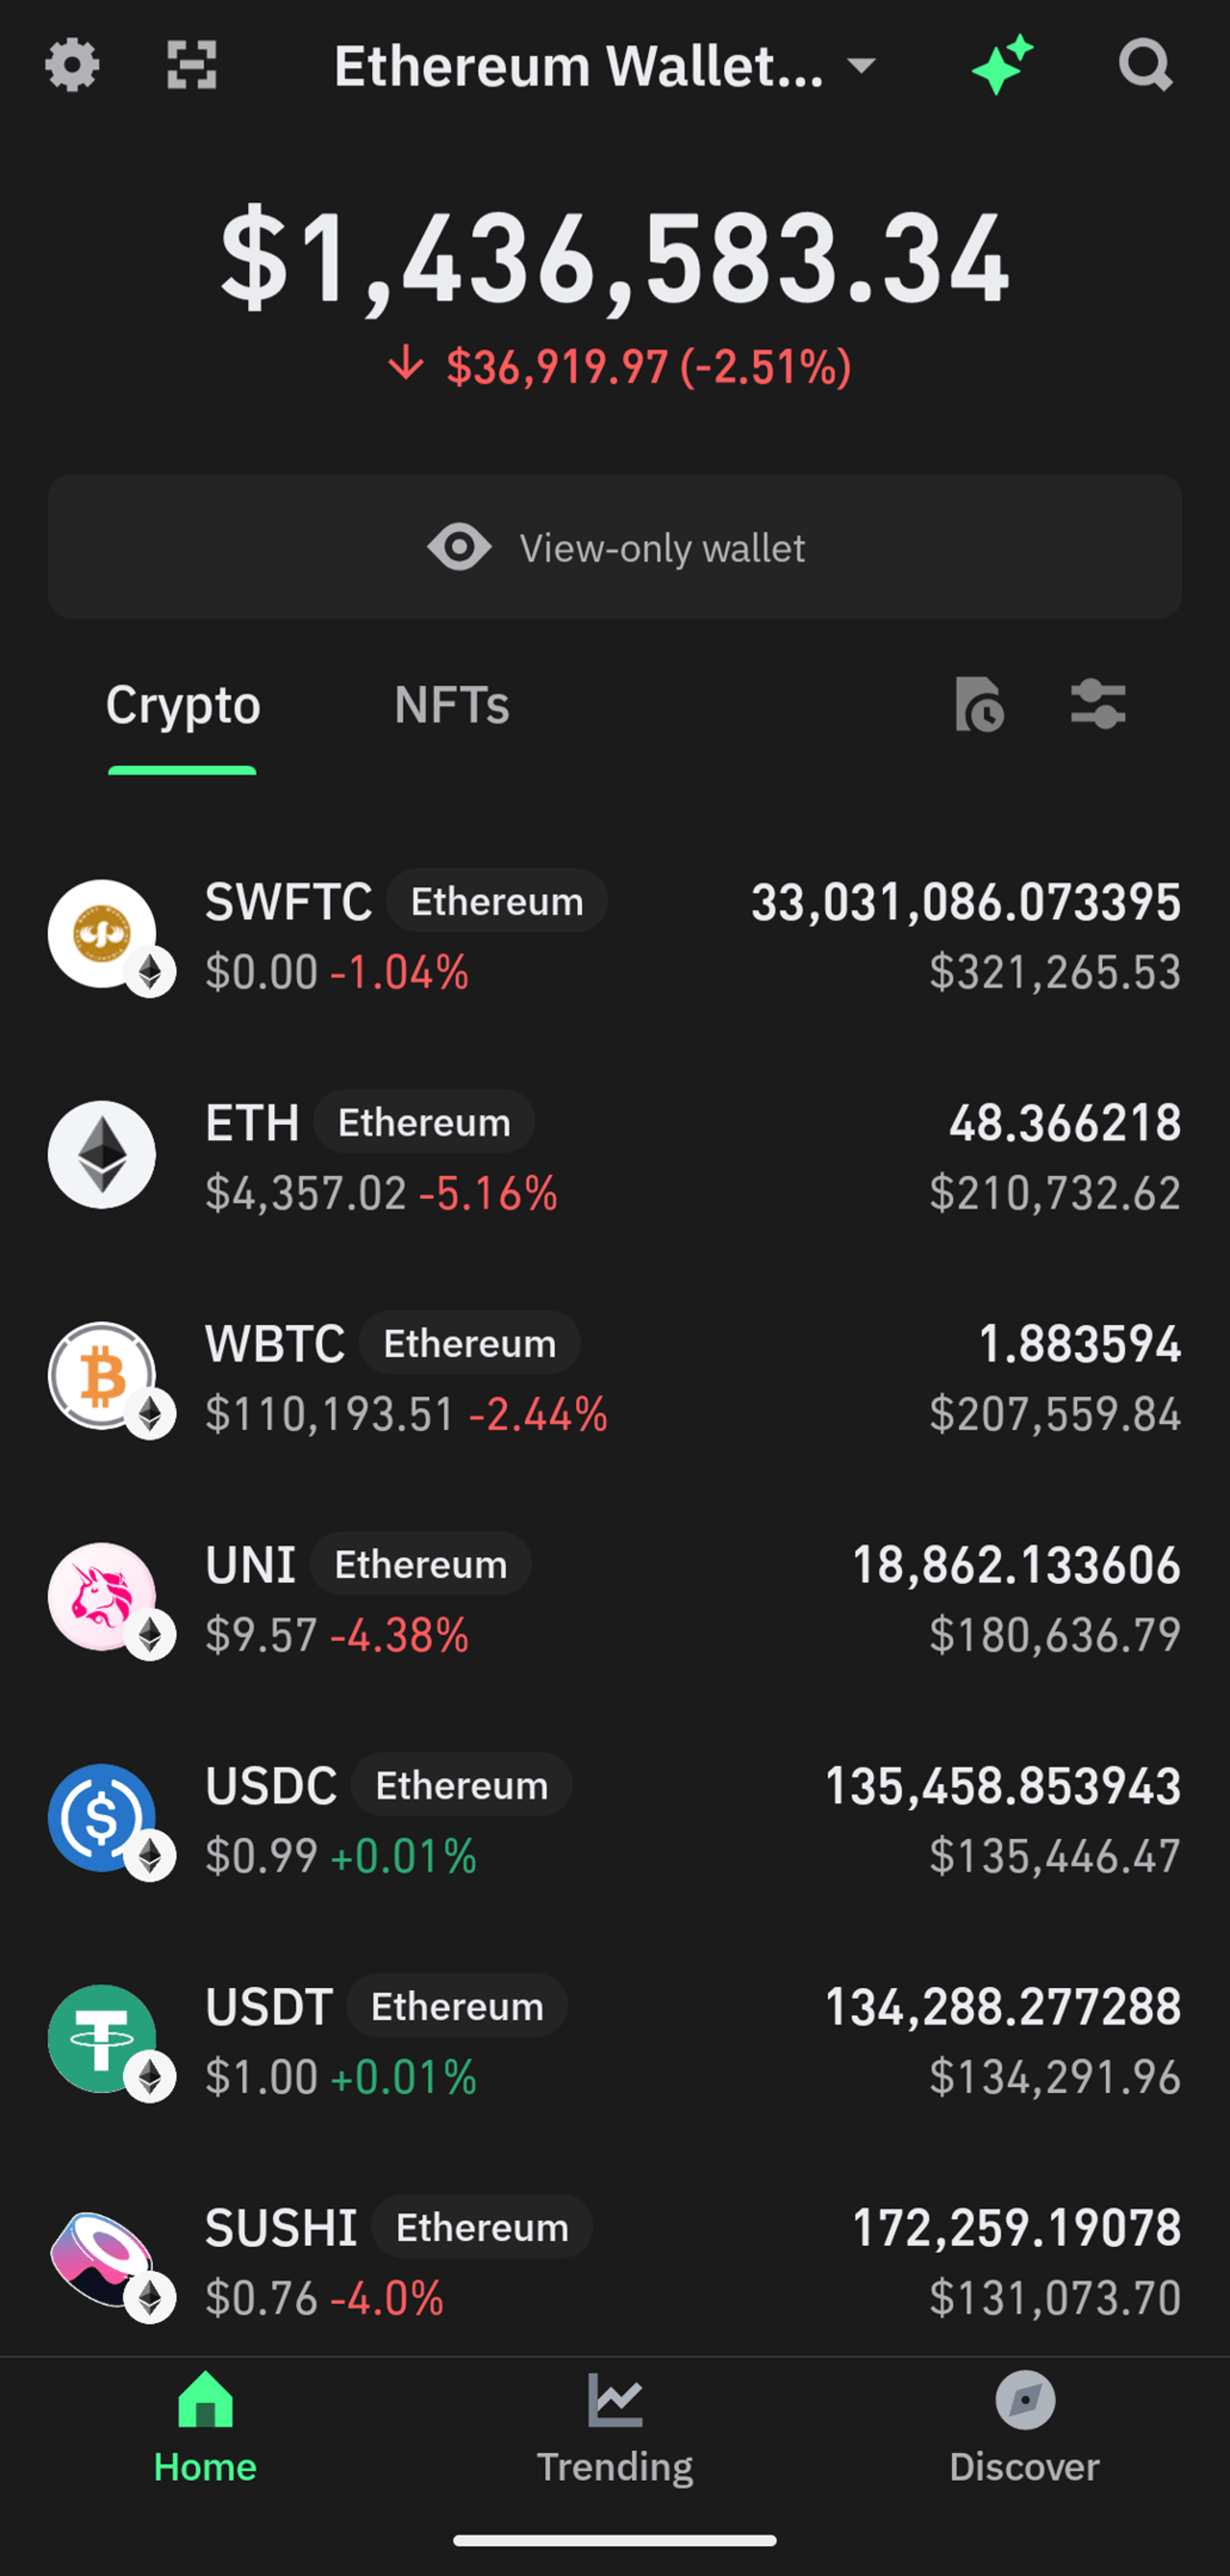This screenshot has width=1230, height=2576.
Task: Tap the WBTC bitcoin logo
Action: tap(102, 1376)
